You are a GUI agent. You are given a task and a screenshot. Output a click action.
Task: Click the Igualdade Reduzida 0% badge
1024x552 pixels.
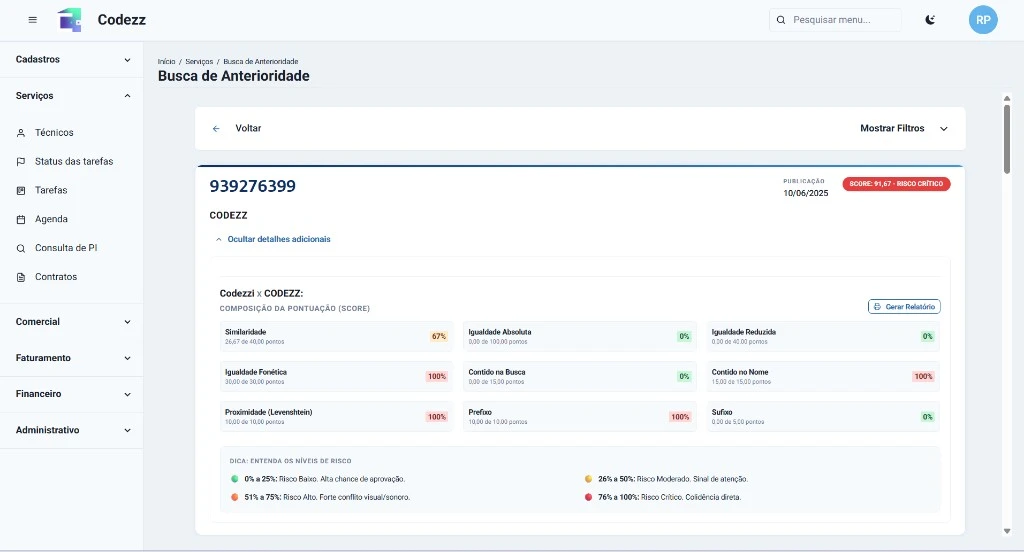pyautogui.click(x=927, y=336)
